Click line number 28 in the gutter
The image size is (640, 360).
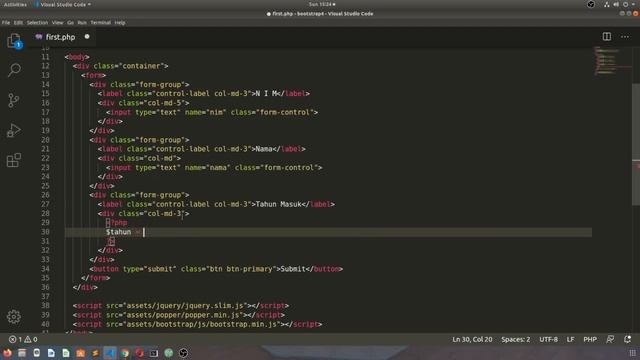tap(45, 213)
